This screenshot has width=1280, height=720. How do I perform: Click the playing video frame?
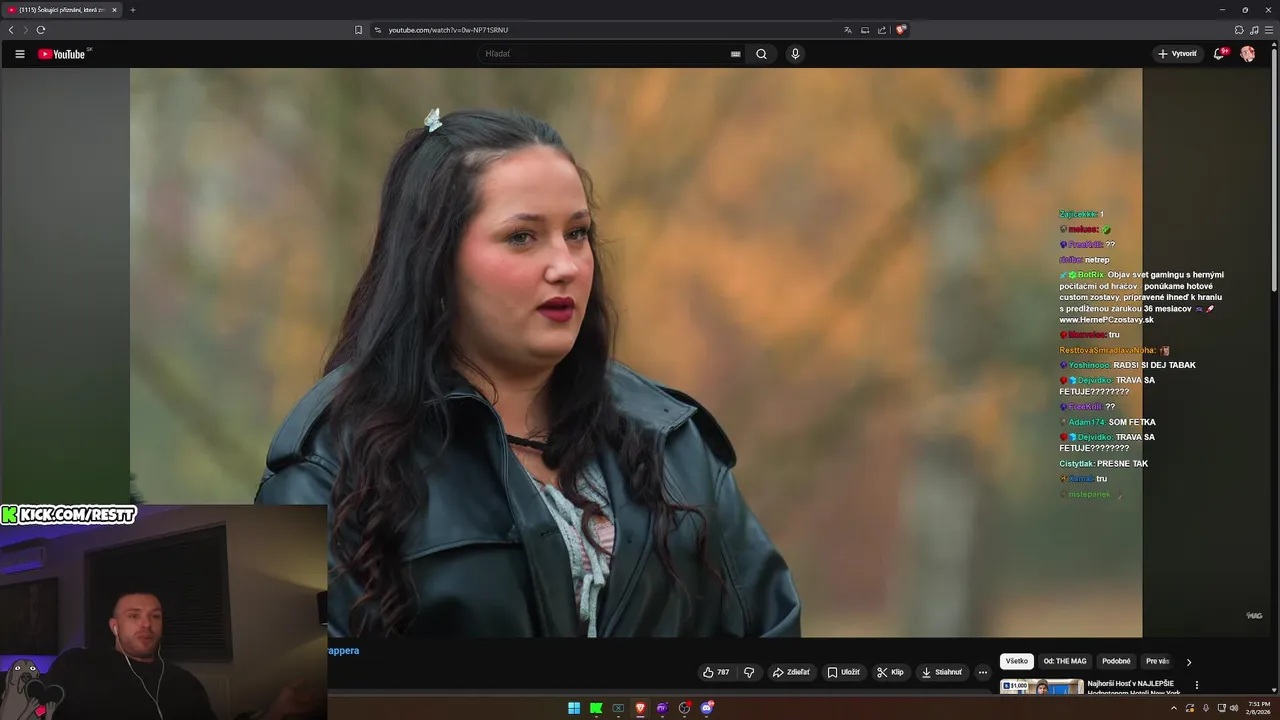pos(636,352)
